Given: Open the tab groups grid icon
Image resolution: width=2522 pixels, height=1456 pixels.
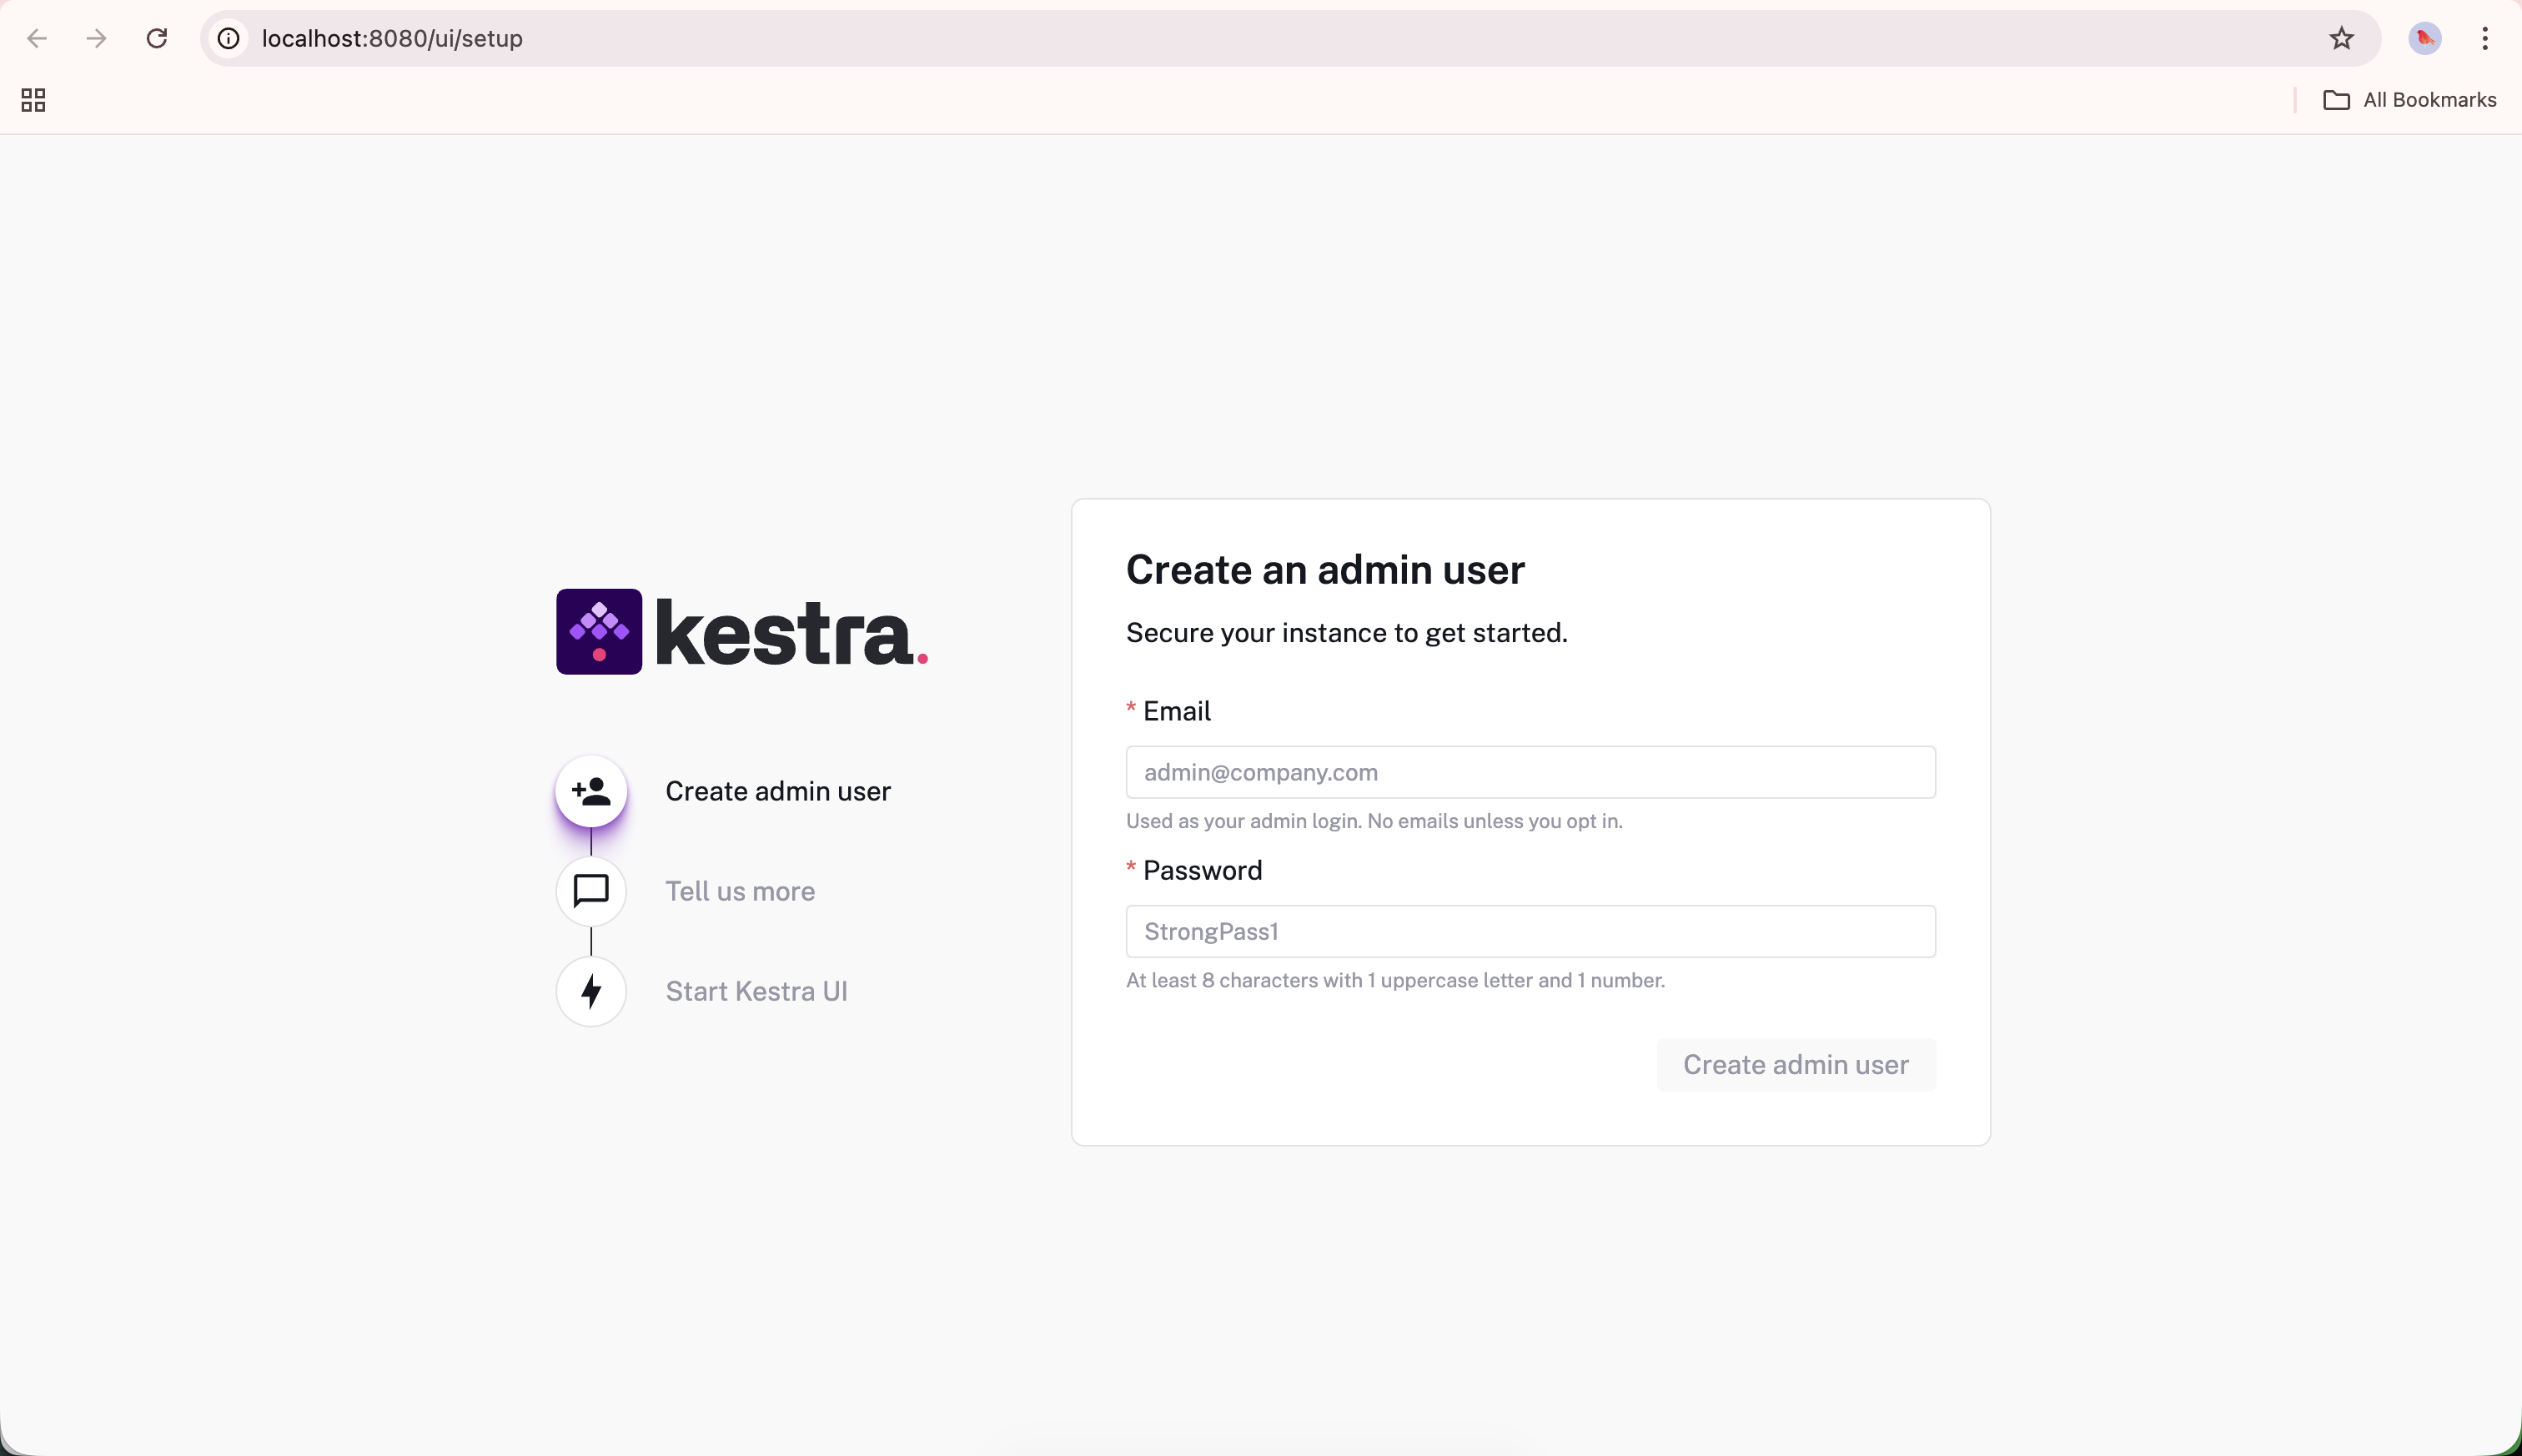Looking at the screenshot, I should pos(33,99).
